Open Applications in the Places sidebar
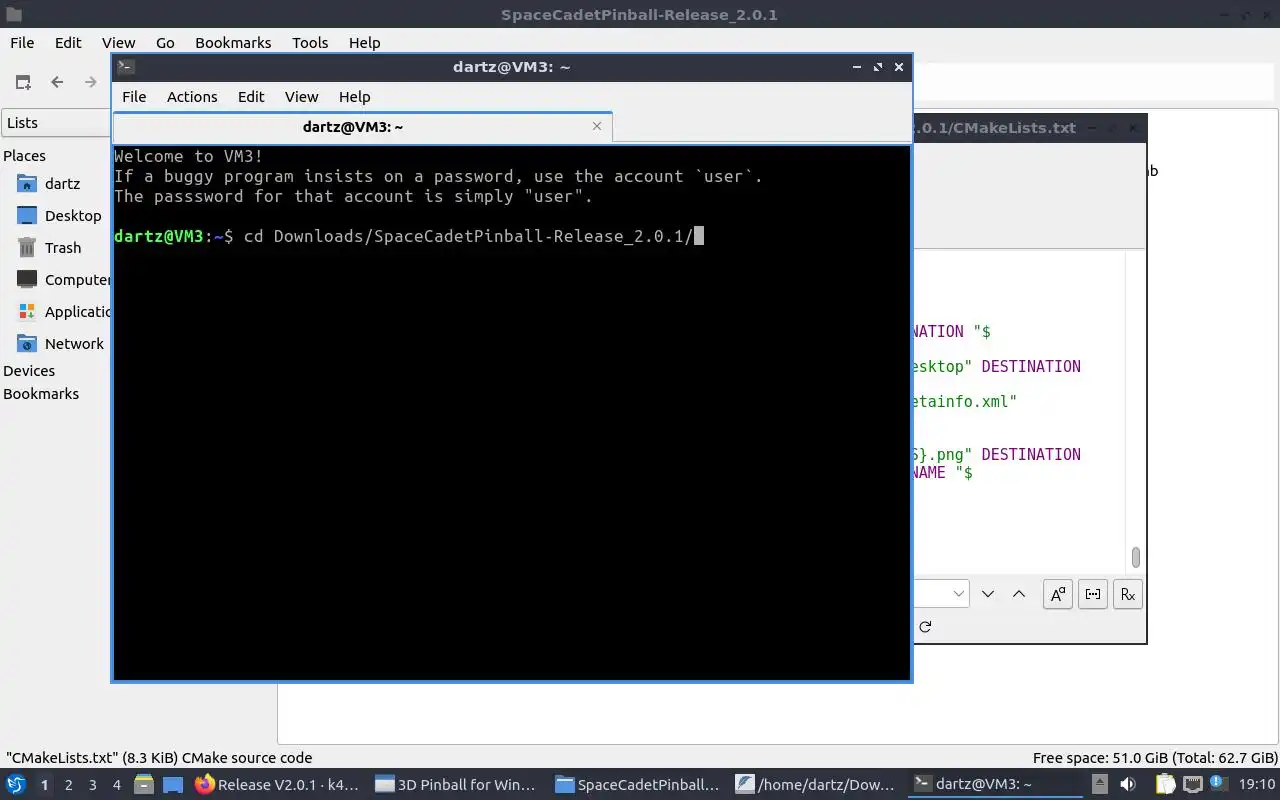 (63, 312)
